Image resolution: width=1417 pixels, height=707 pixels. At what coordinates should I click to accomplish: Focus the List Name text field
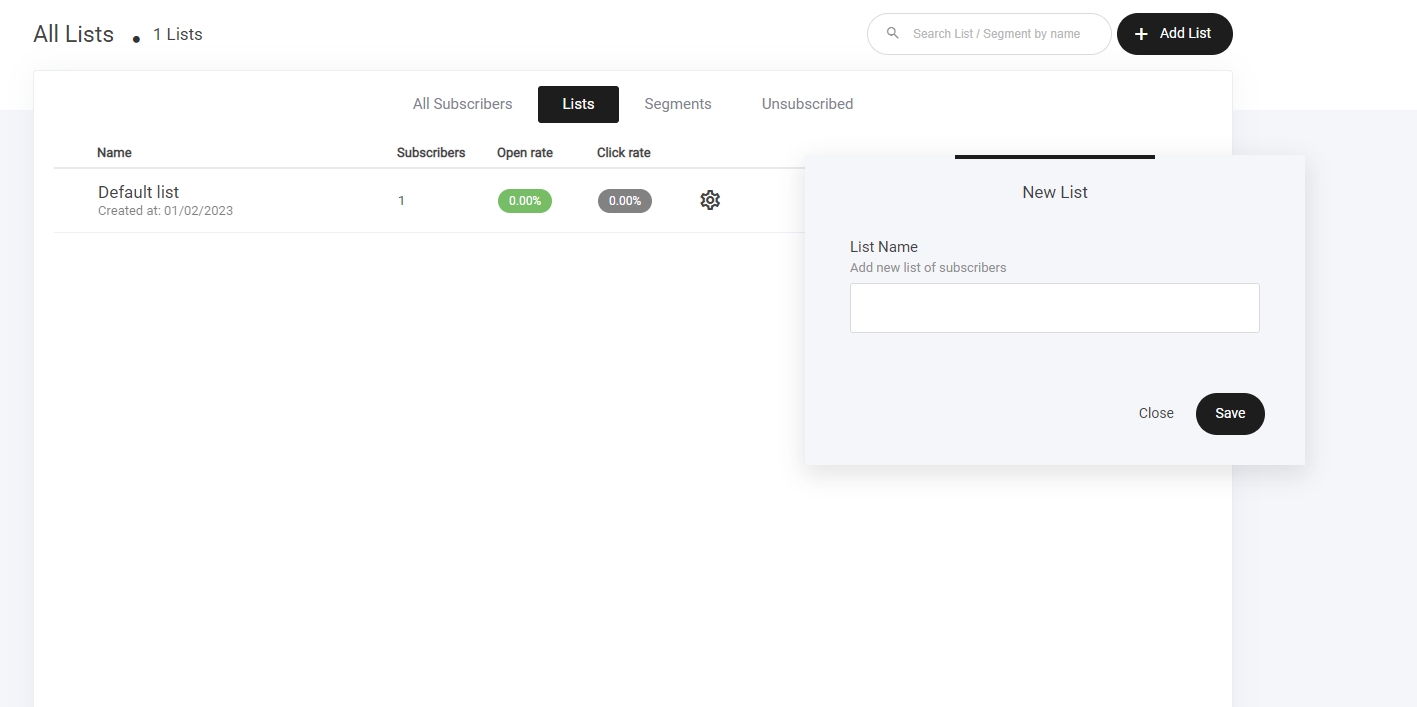tap(1054, 308)
